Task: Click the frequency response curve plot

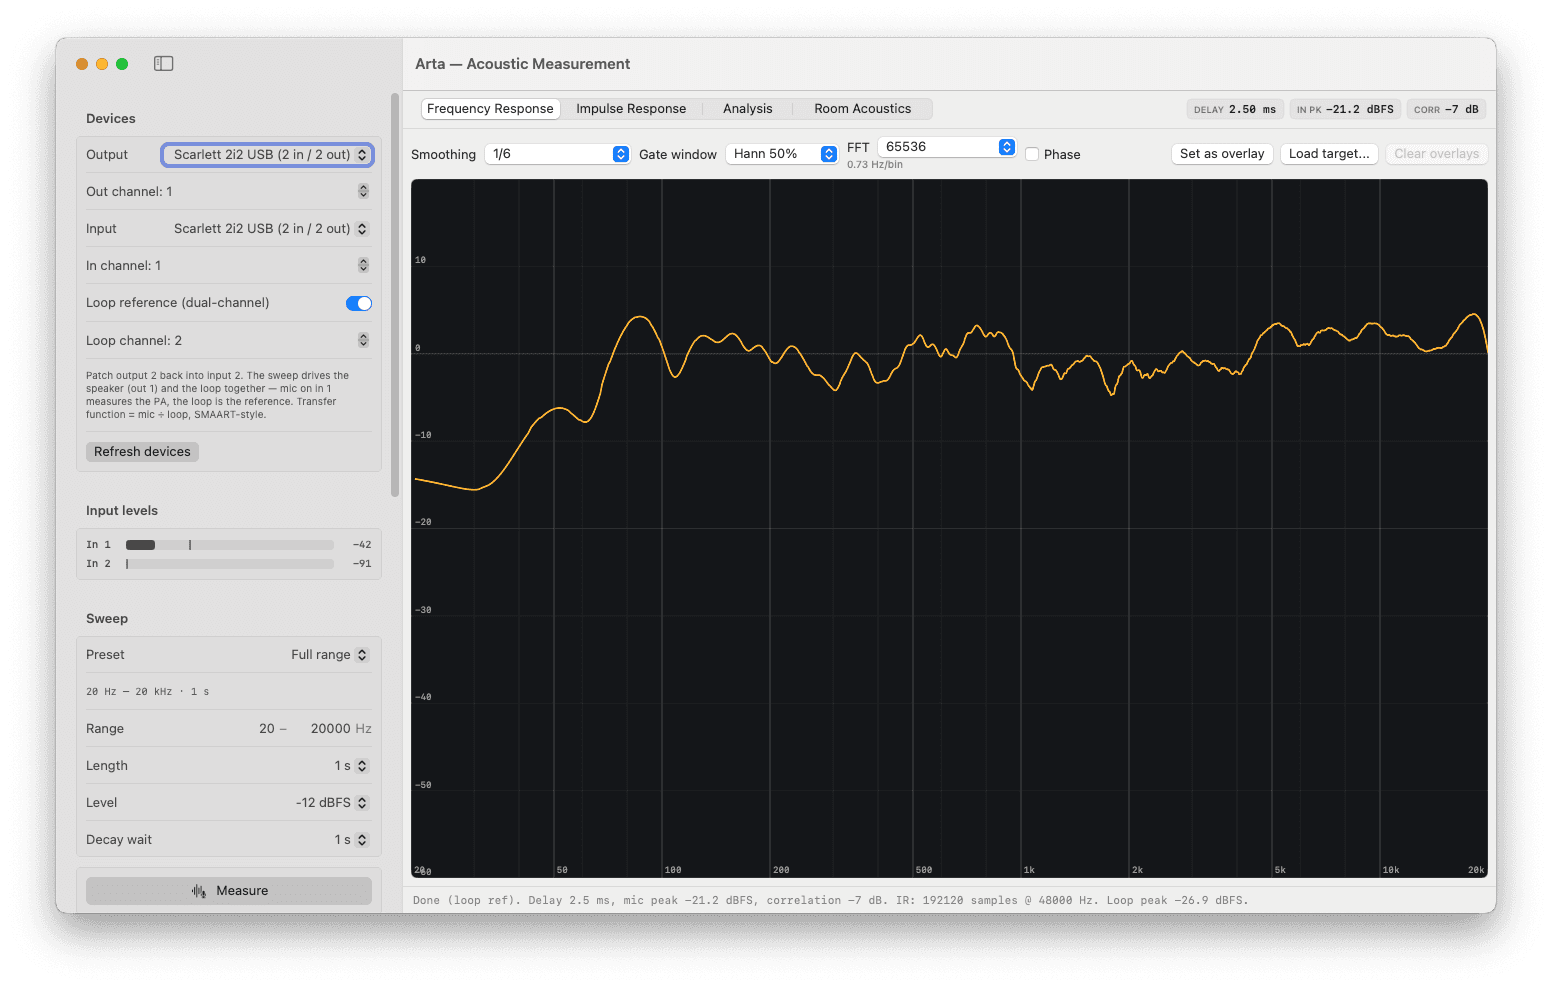Action: [949, 528]
